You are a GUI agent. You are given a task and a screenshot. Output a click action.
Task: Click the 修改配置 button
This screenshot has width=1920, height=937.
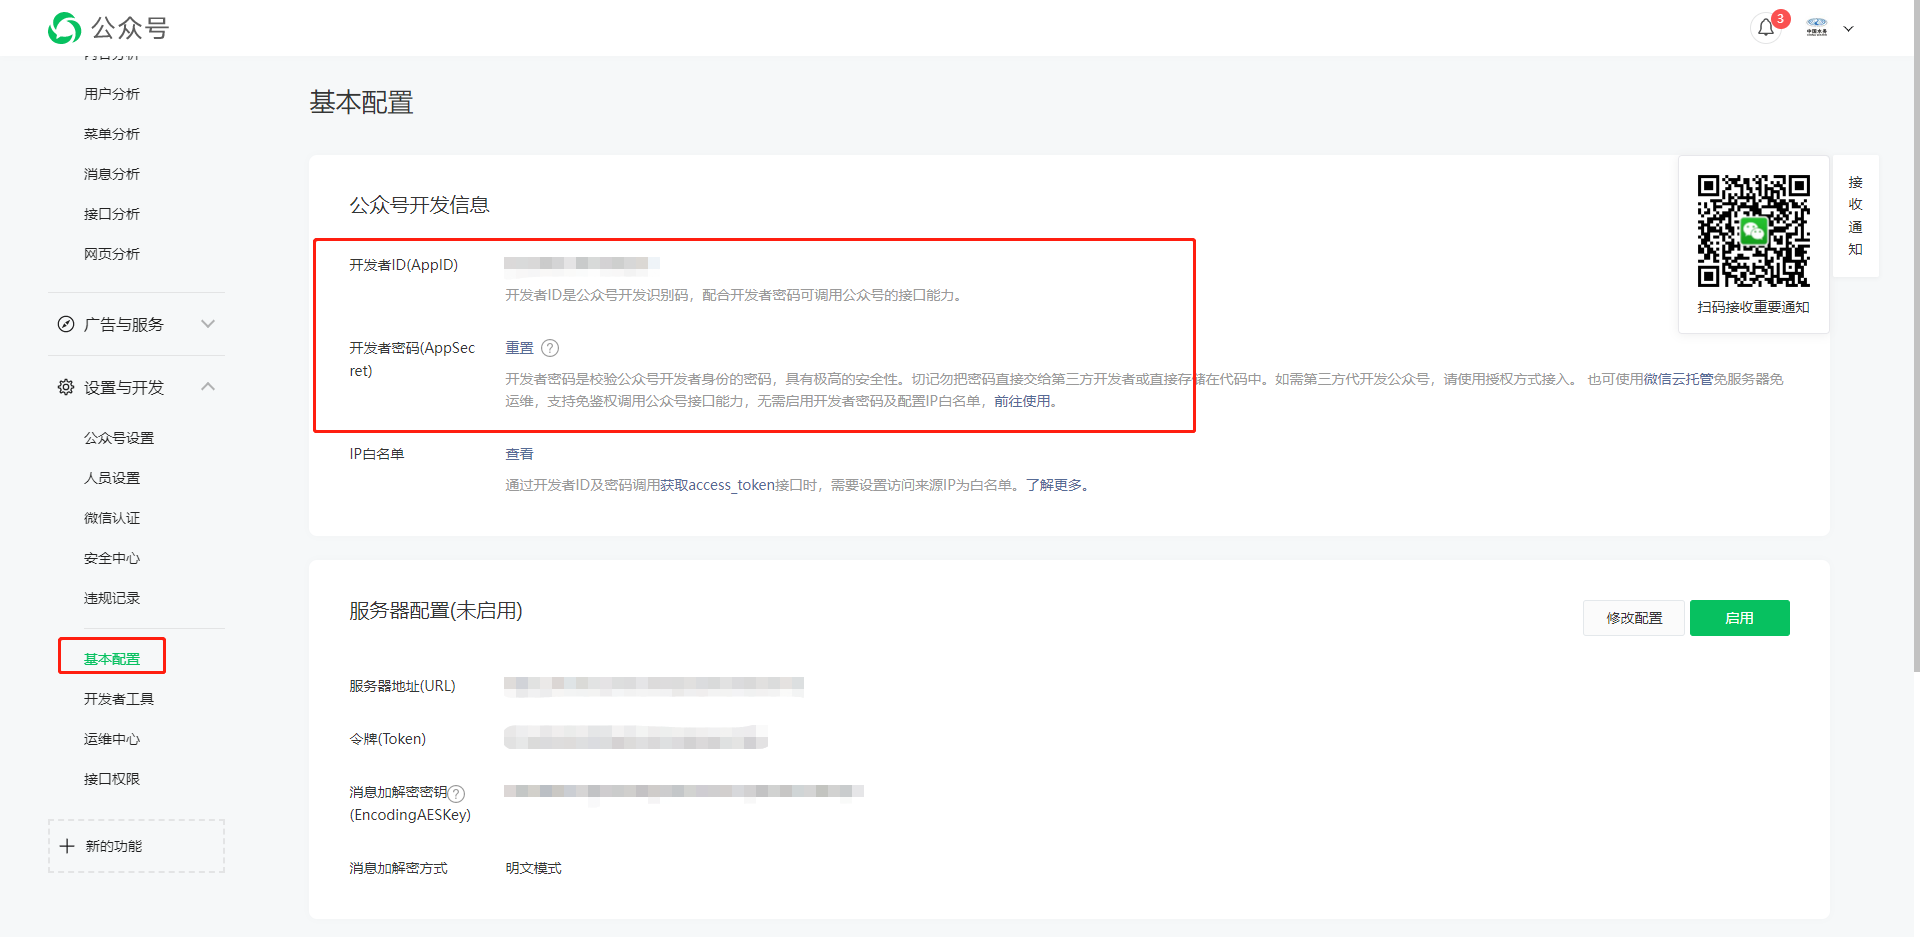pyautogui.click(x=1633, y=618)
